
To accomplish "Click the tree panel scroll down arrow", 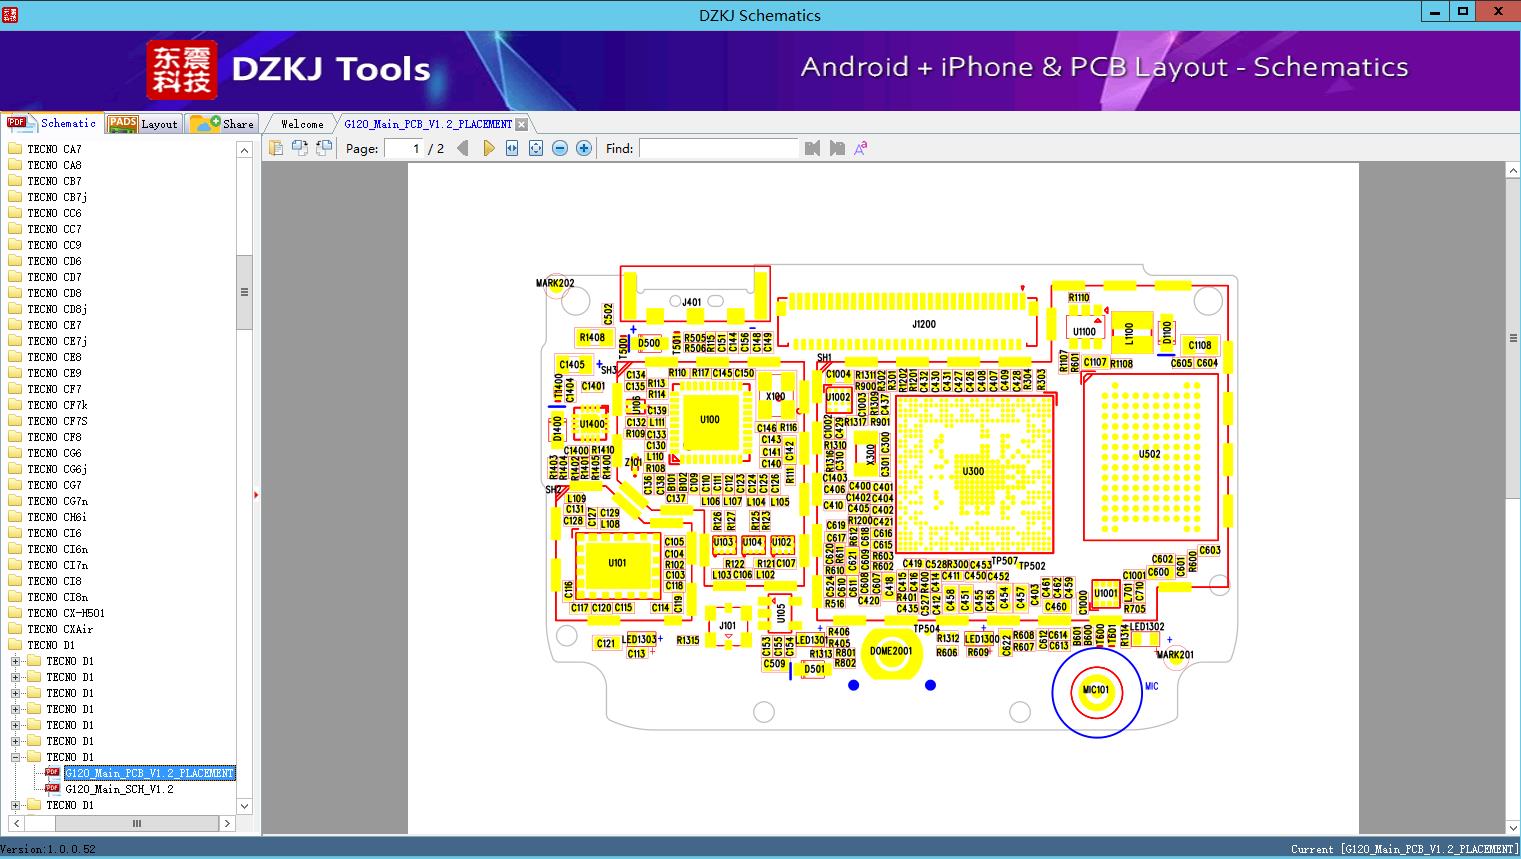I will tap(244, 806).
